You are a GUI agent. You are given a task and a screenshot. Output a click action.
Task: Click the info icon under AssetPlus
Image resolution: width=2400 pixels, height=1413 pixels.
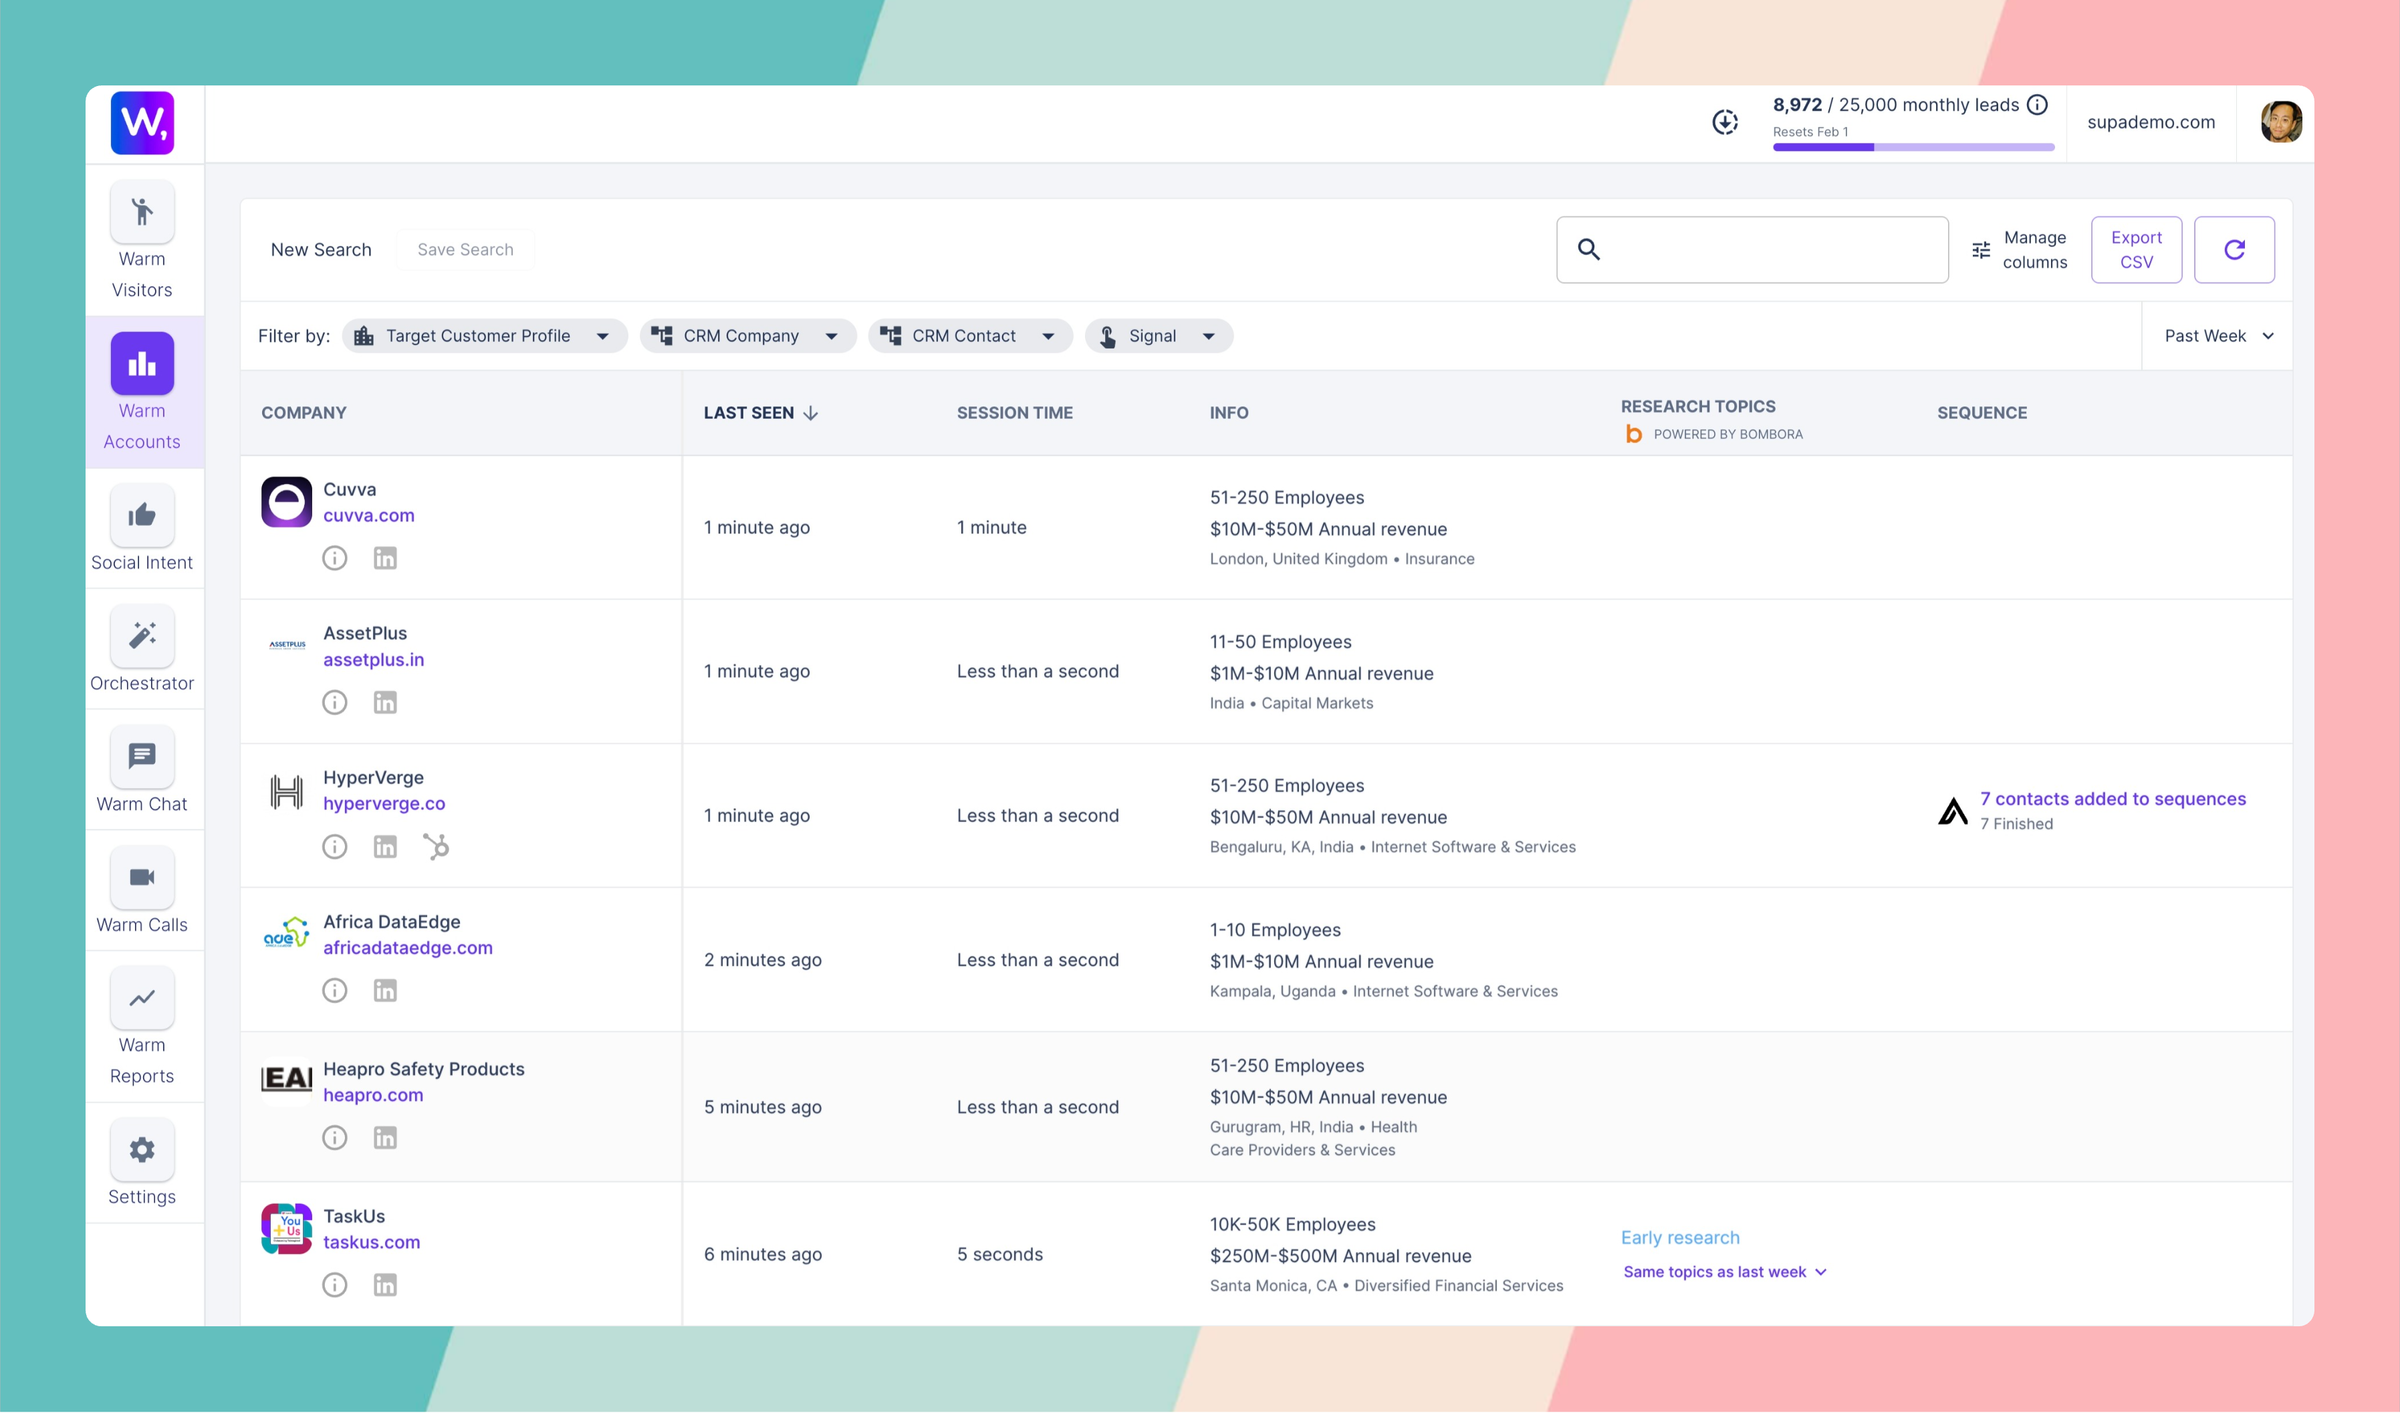tap(334, 702)
